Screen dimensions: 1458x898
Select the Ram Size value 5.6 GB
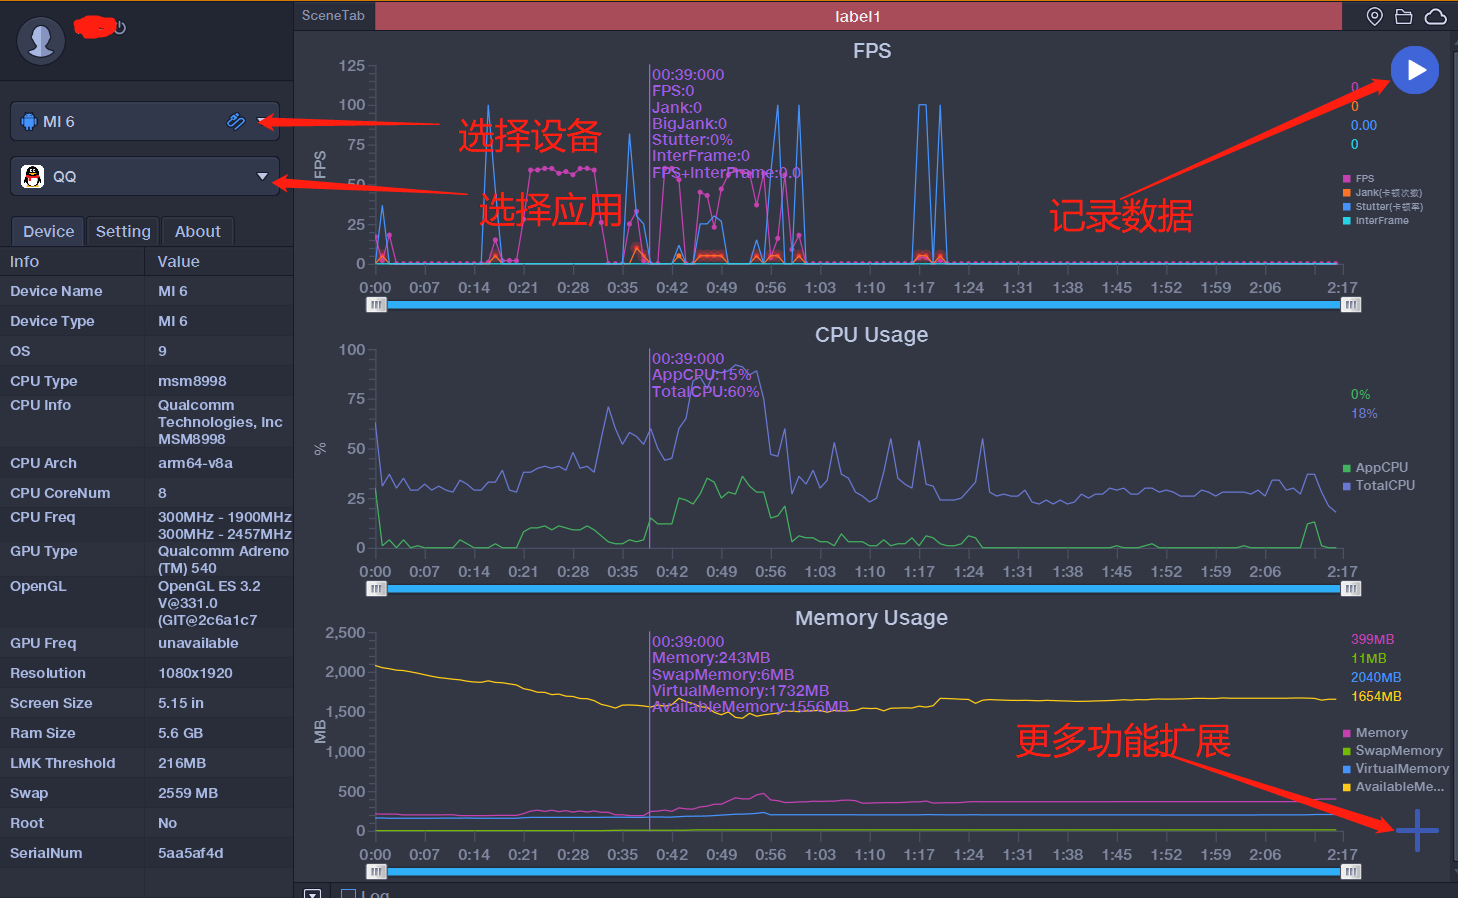pyautogui.click(x=180, y=733)
